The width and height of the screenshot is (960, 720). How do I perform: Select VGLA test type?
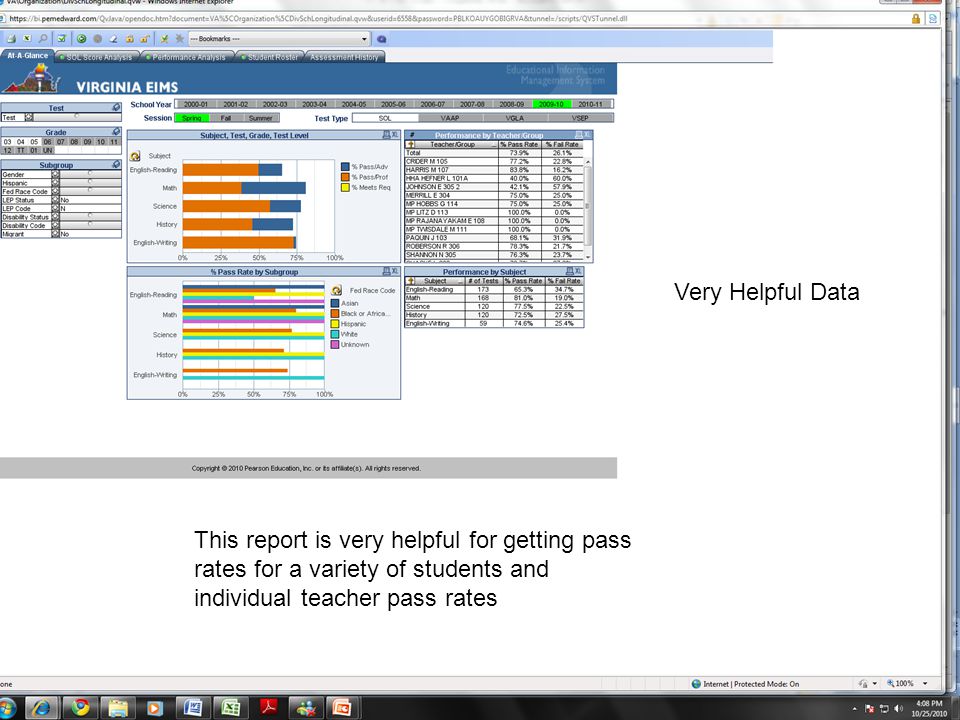[x=515, y=118]
